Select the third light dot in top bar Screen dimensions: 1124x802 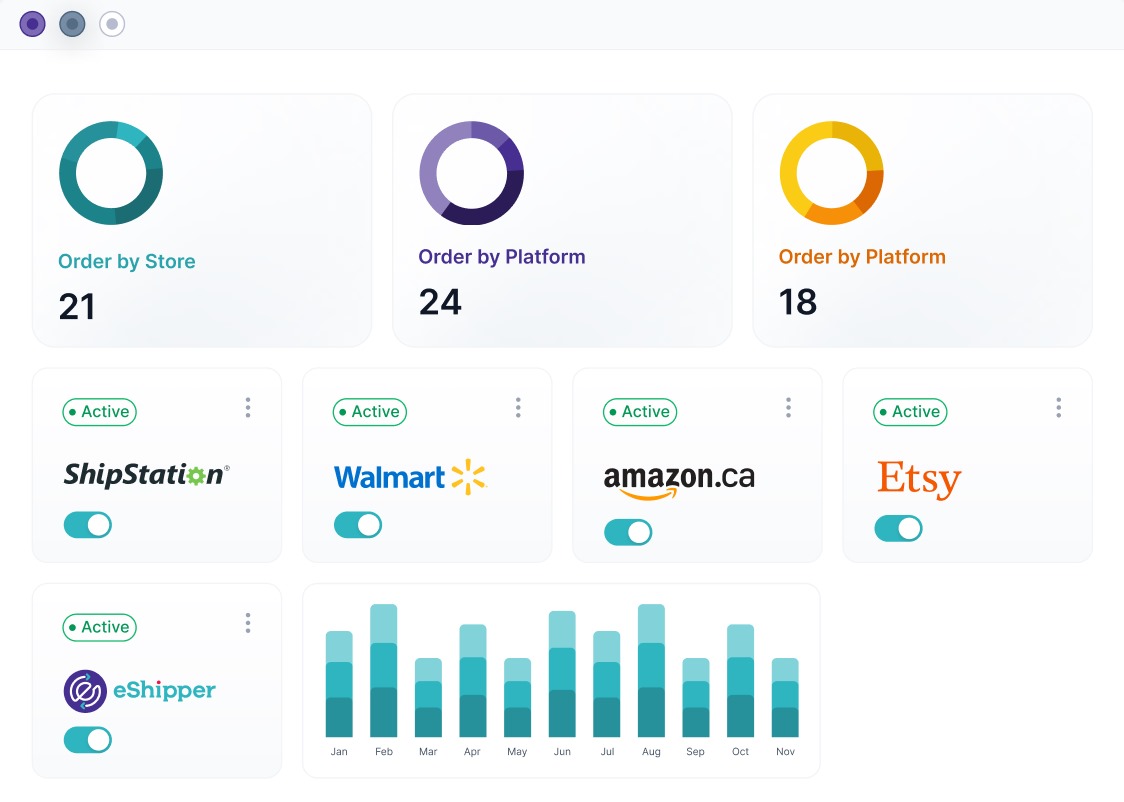point(112,24)
